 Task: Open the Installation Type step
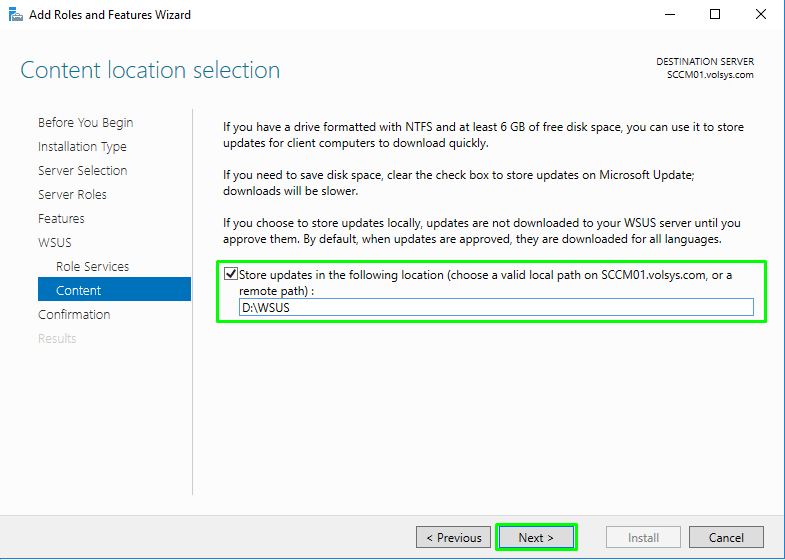pyautogui.click(x=82, y=146)
